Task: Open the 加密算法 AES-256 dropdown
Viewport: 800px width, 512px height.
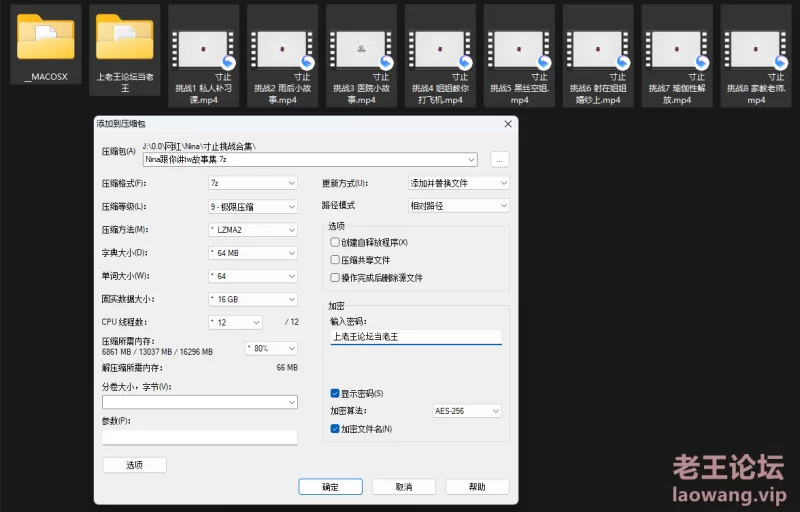Action: [x=467, y=411]
